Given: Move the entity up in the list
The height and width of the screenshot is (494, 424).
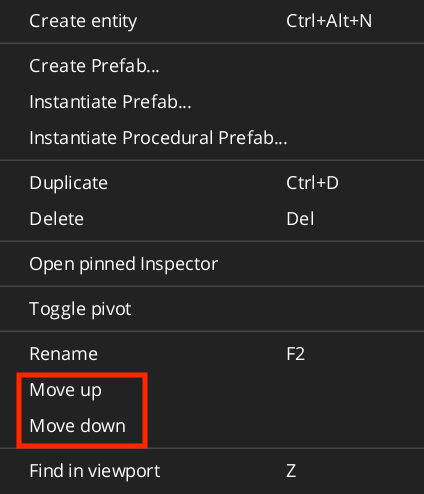Looking at the screenshot, I should coord(212,390).
